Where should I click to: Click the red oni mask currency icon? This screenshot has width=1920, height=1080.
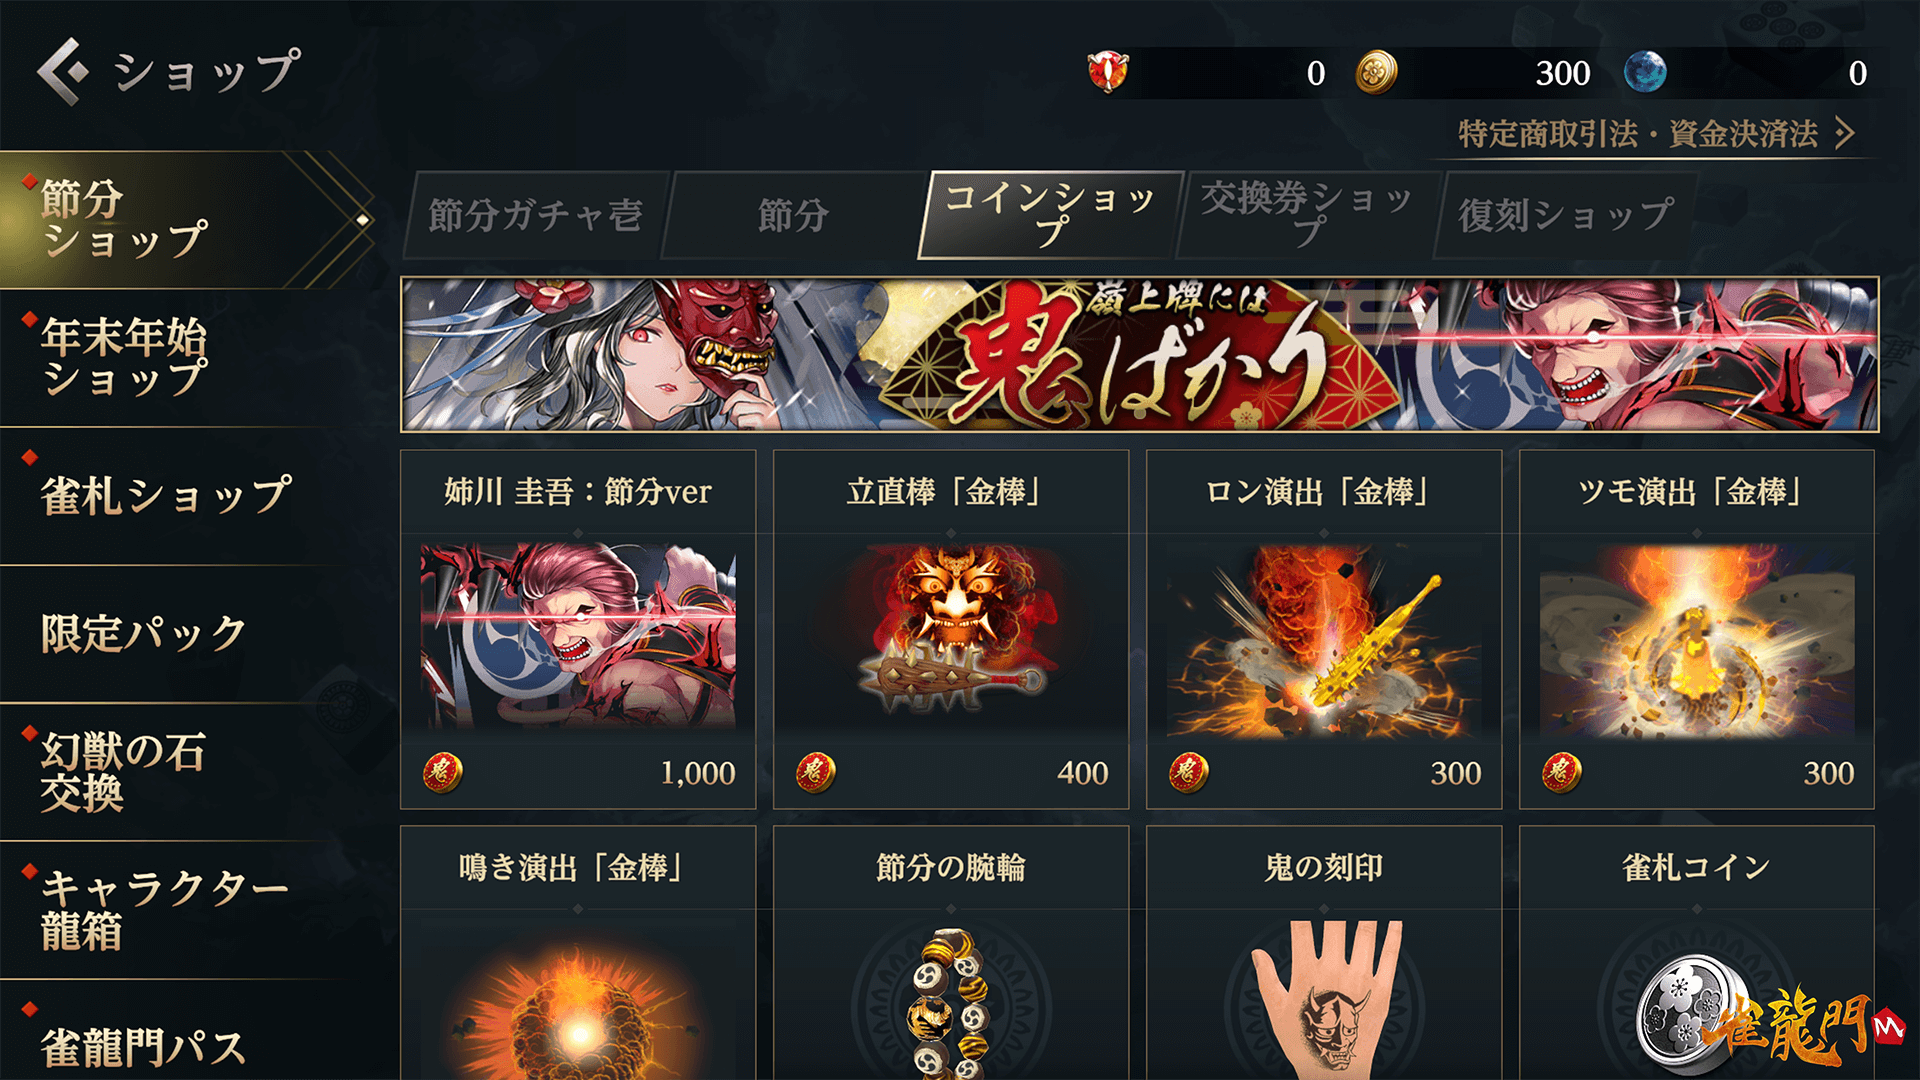[1108, 72]
